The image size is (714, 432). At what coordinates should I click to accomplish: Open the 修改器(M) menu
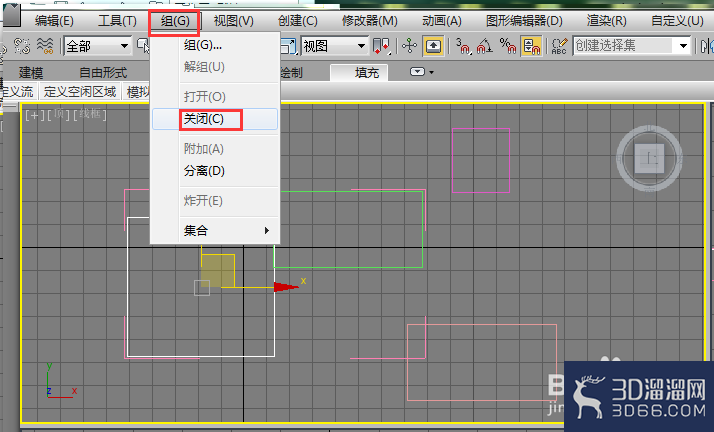369,21
